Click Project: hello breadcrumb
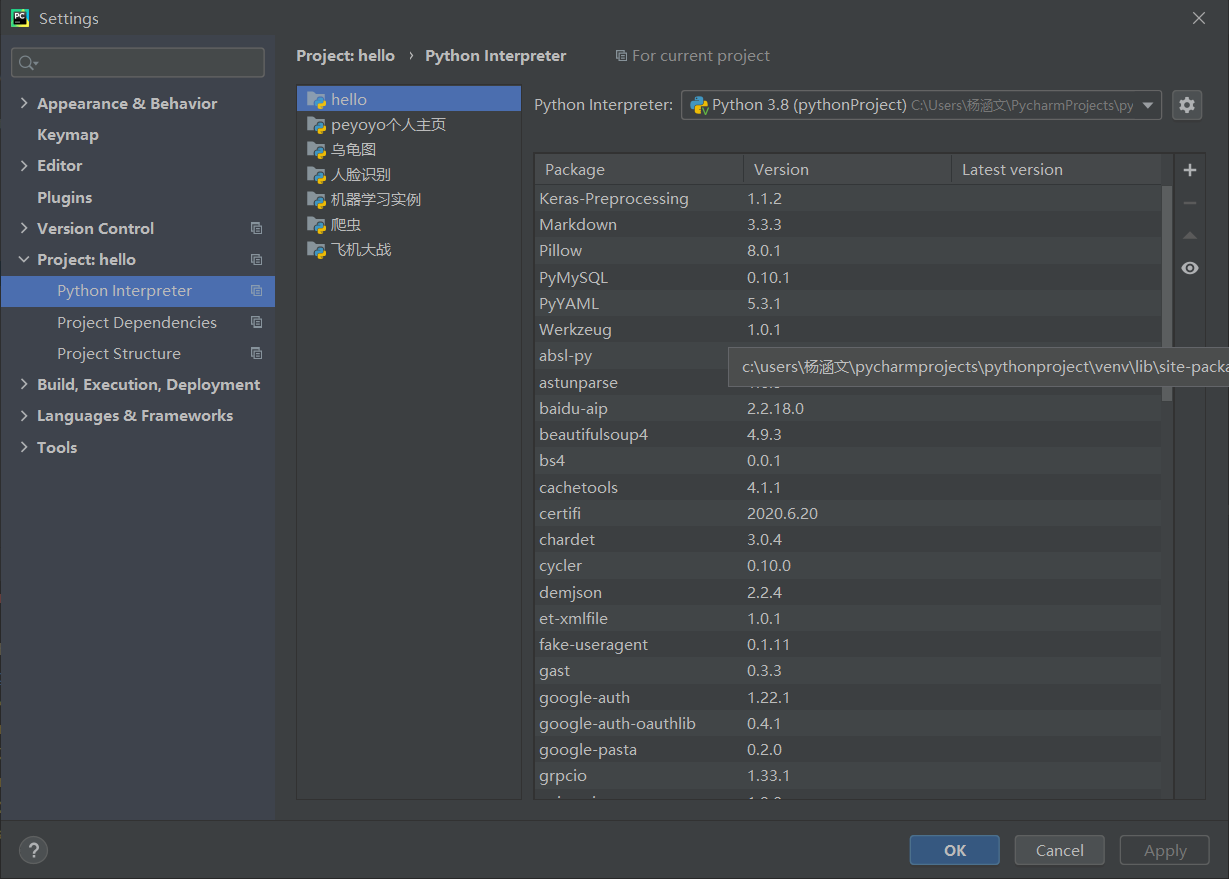1229x879 pixels. pyautogui.click(x=345, y=56)
